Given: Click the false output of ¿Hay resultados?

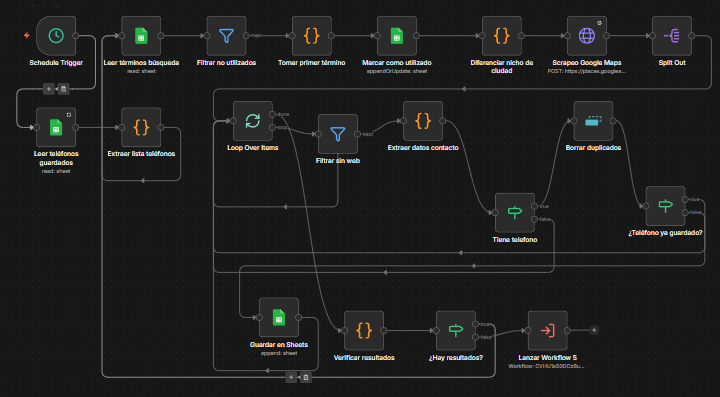Looking at the screenshot, I should tap(476, 337).
